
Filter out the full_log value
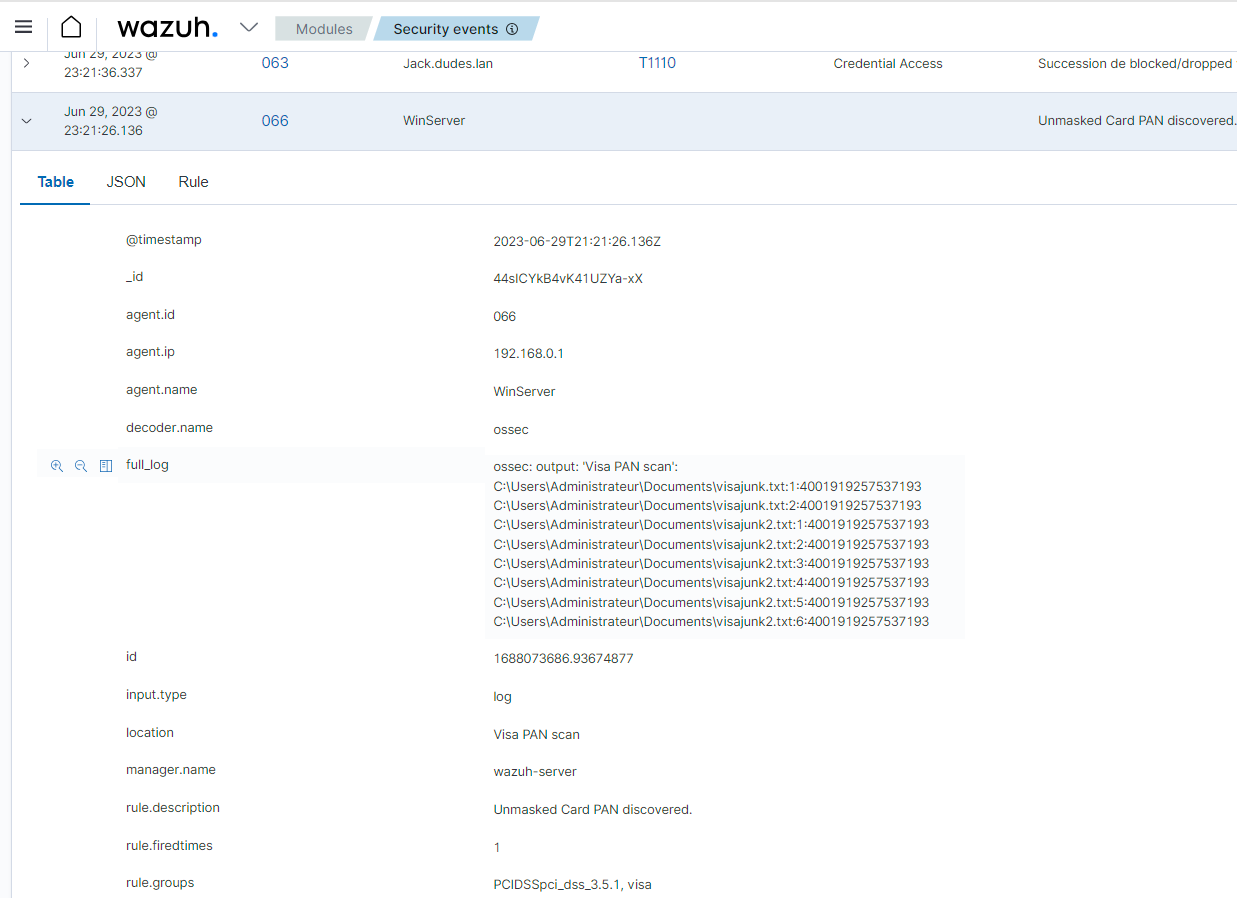click(x=81, y=466)
